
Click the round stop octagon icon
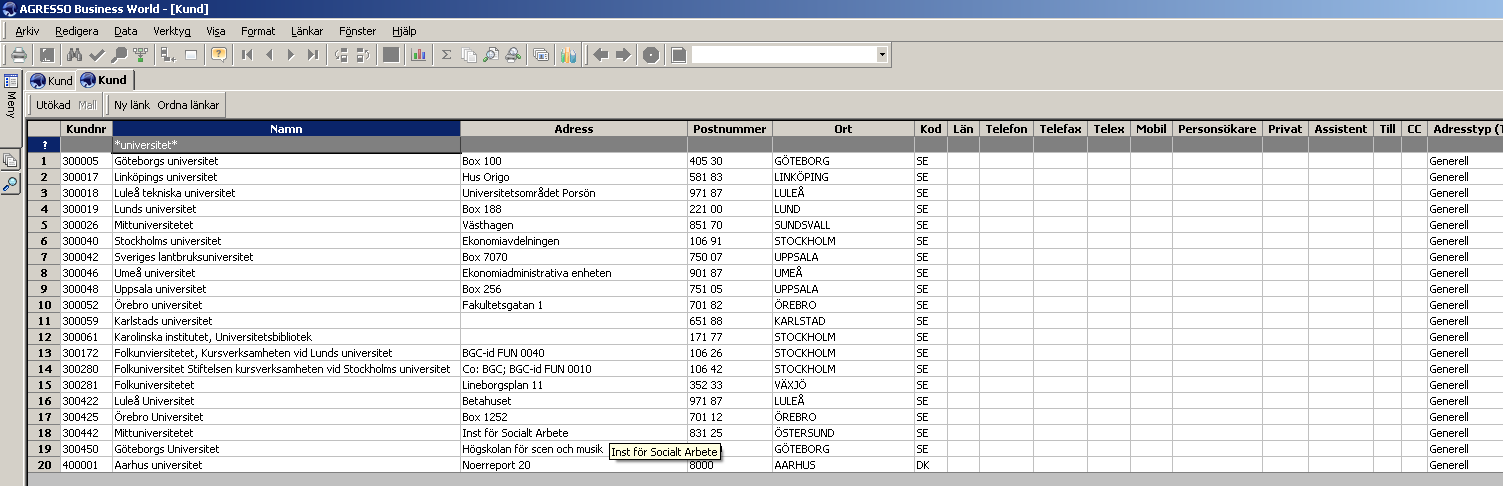point(651,54)
